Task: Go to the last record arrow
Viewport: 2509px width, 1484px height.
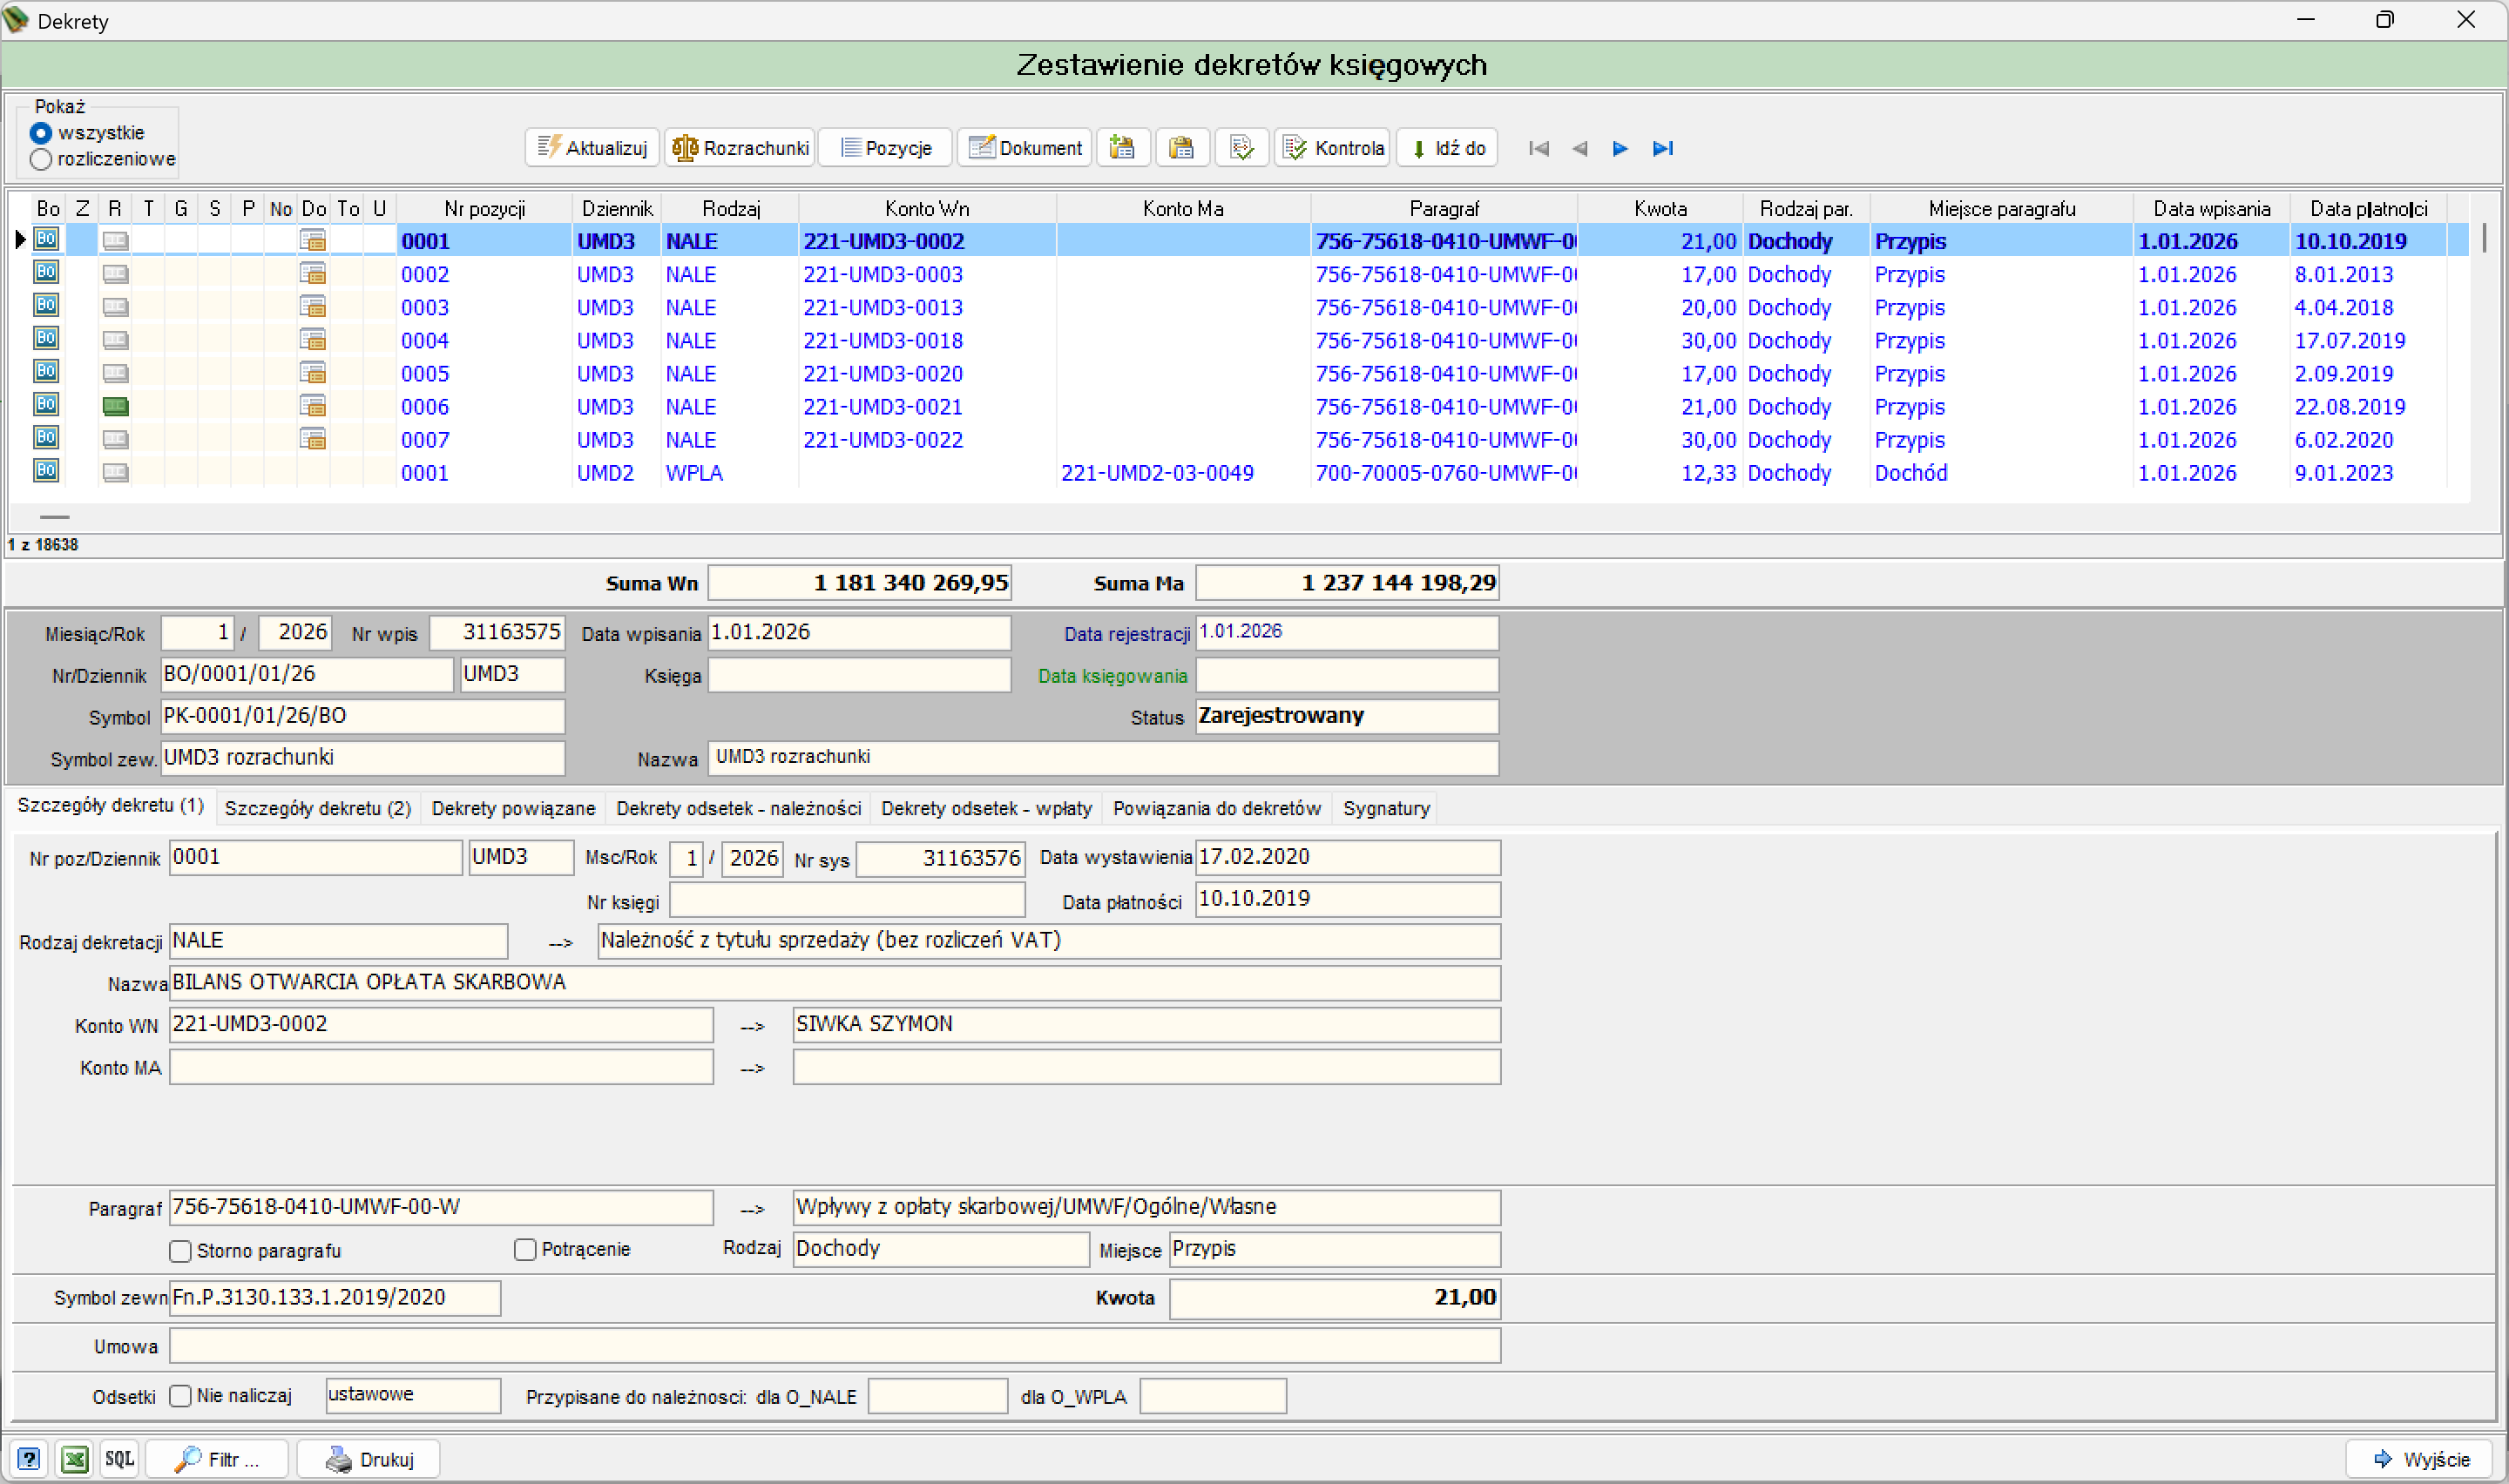Action: point(1662,148)
